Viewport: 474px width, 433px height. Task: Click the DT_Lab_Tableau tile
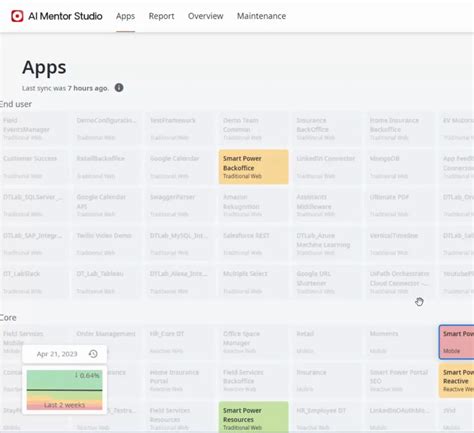point(107,282)
